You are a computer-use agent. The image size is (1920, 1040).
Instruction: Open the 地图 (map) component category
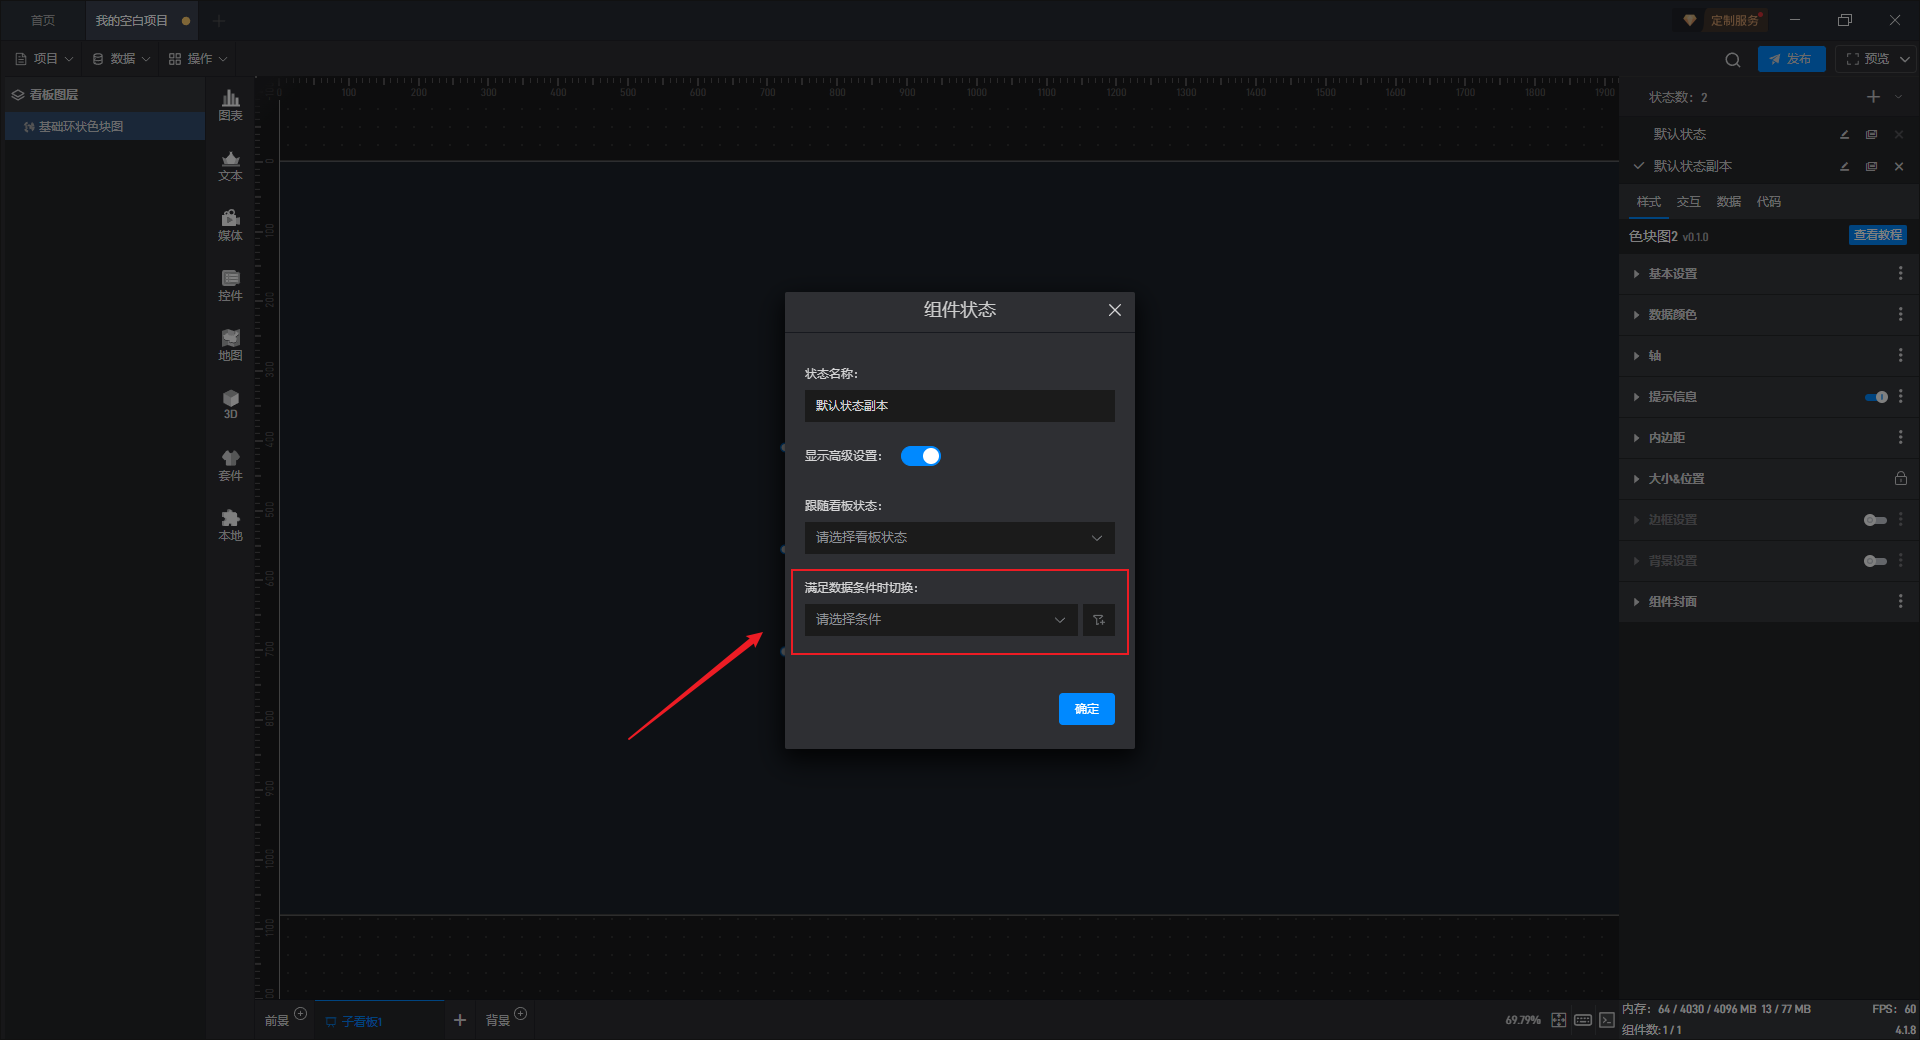(230, 345)
